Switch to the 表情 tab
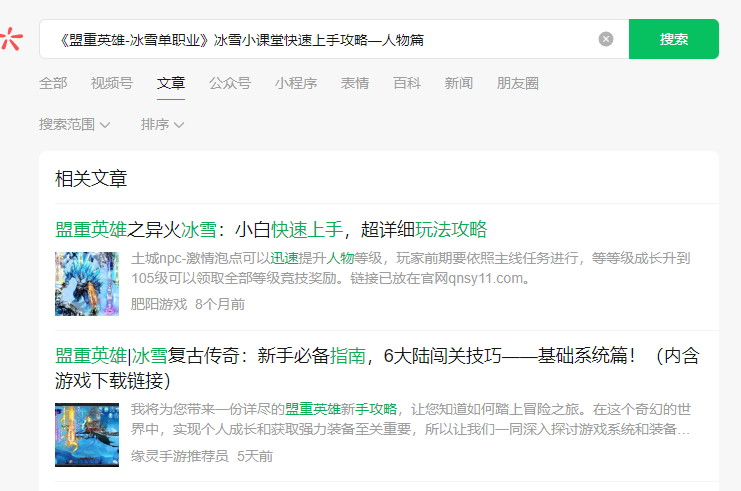The width and height of the screenshot is (741, 491). click(355, 84)
